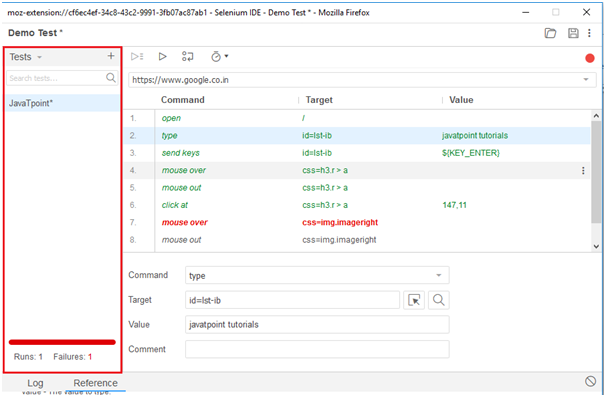
Task: Run the current test
Action: coord(162,56)
